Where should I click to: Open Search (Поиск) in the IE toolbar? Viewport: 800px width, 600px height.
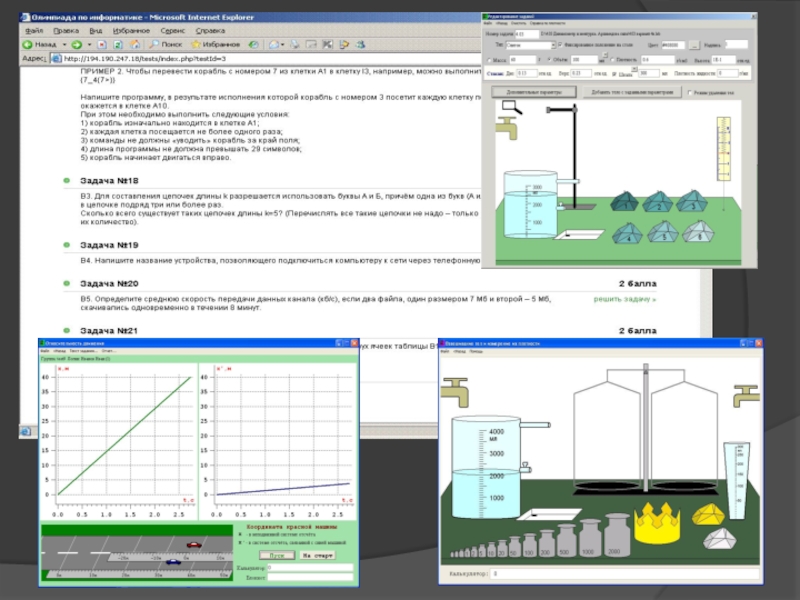(x=166, y=44)
